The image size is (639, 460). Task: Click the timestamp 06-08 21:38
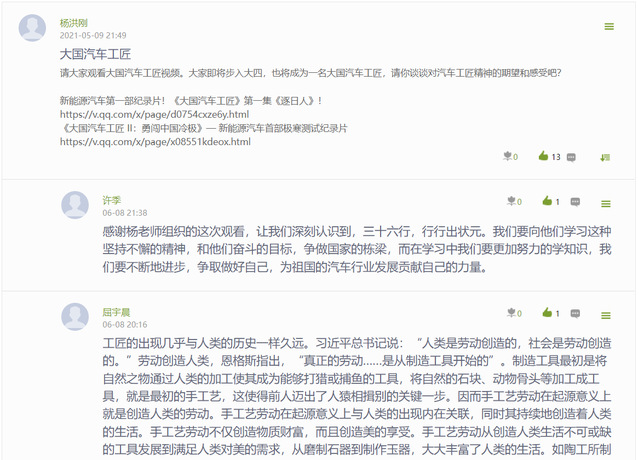[x=125, y=213]
